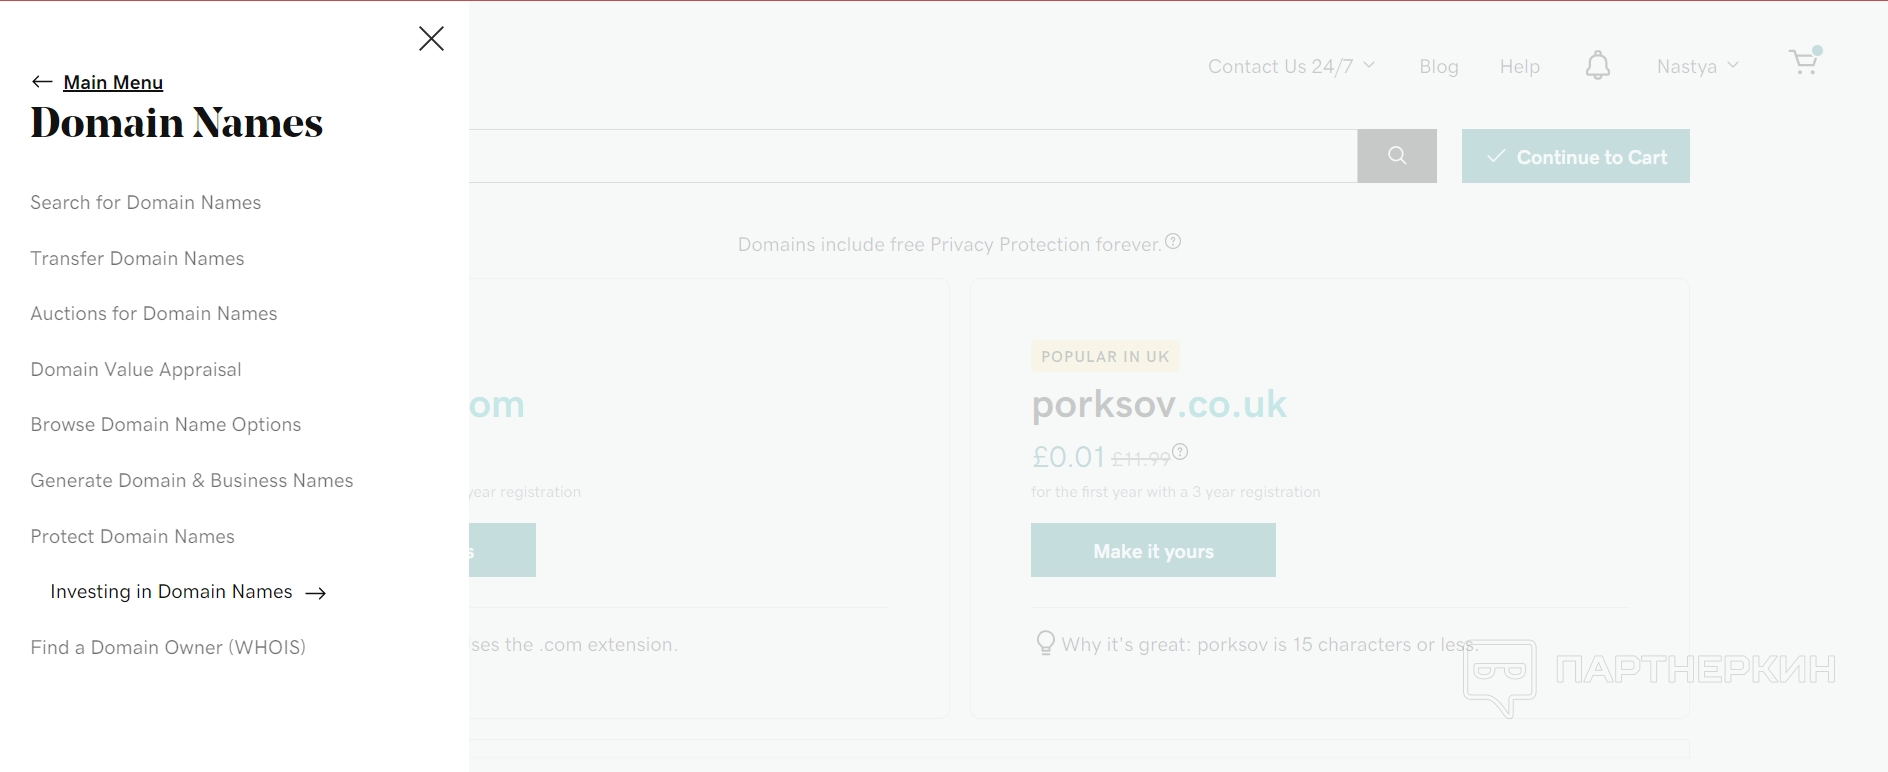Click the price info question mark icon
Screen dimensions: 1888x772
[x=1180, y=452]
